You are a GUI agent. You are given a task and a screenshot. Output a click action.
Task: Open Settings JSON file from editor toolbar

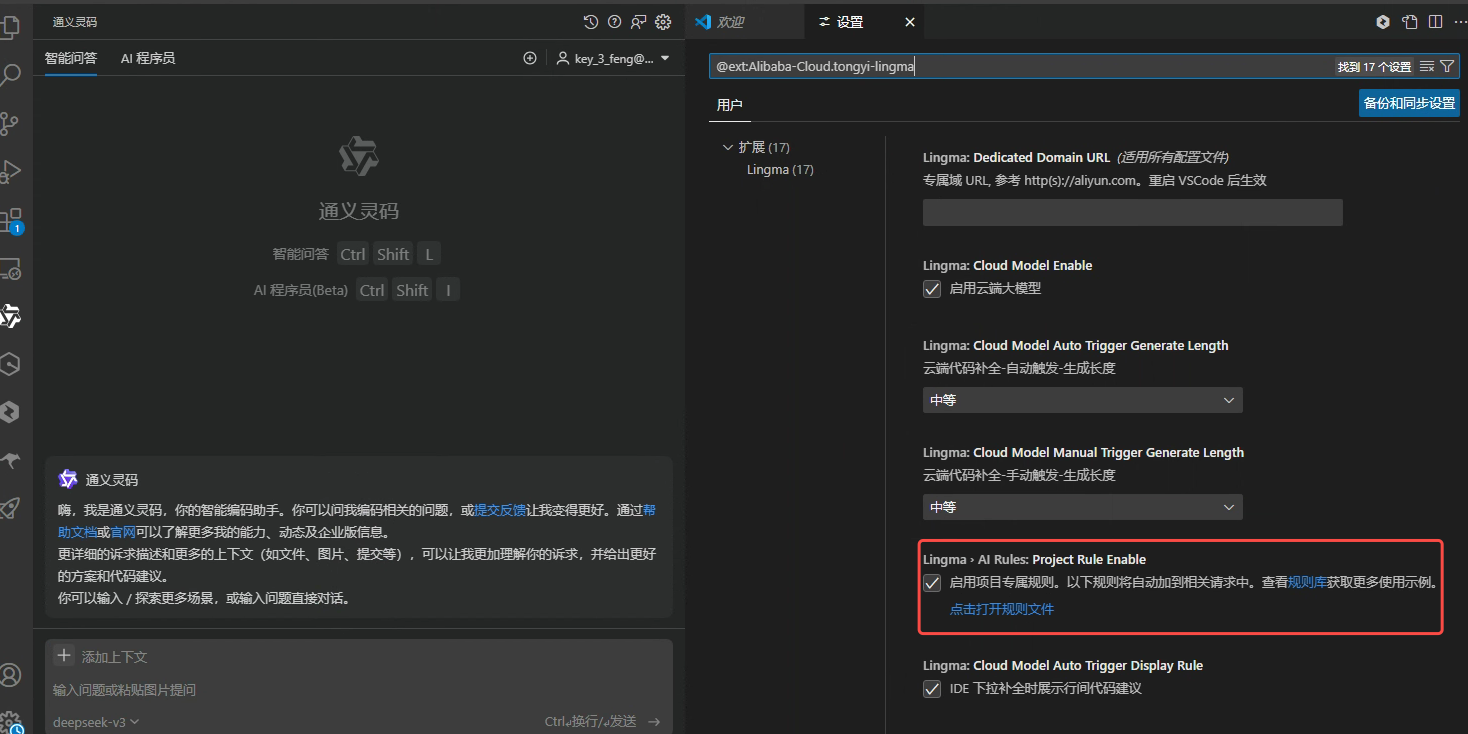pos(1410,22)
